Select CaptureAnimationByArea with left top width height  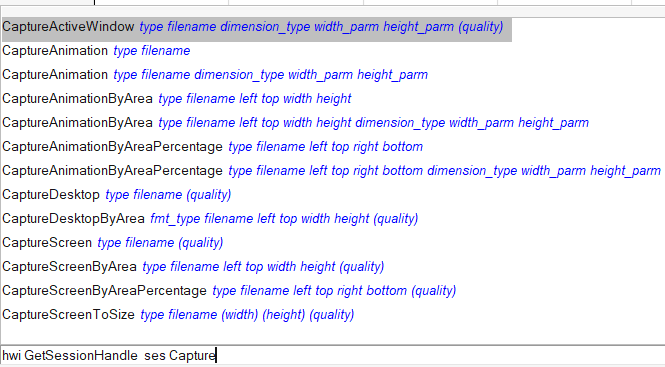[x=177, y=99]
